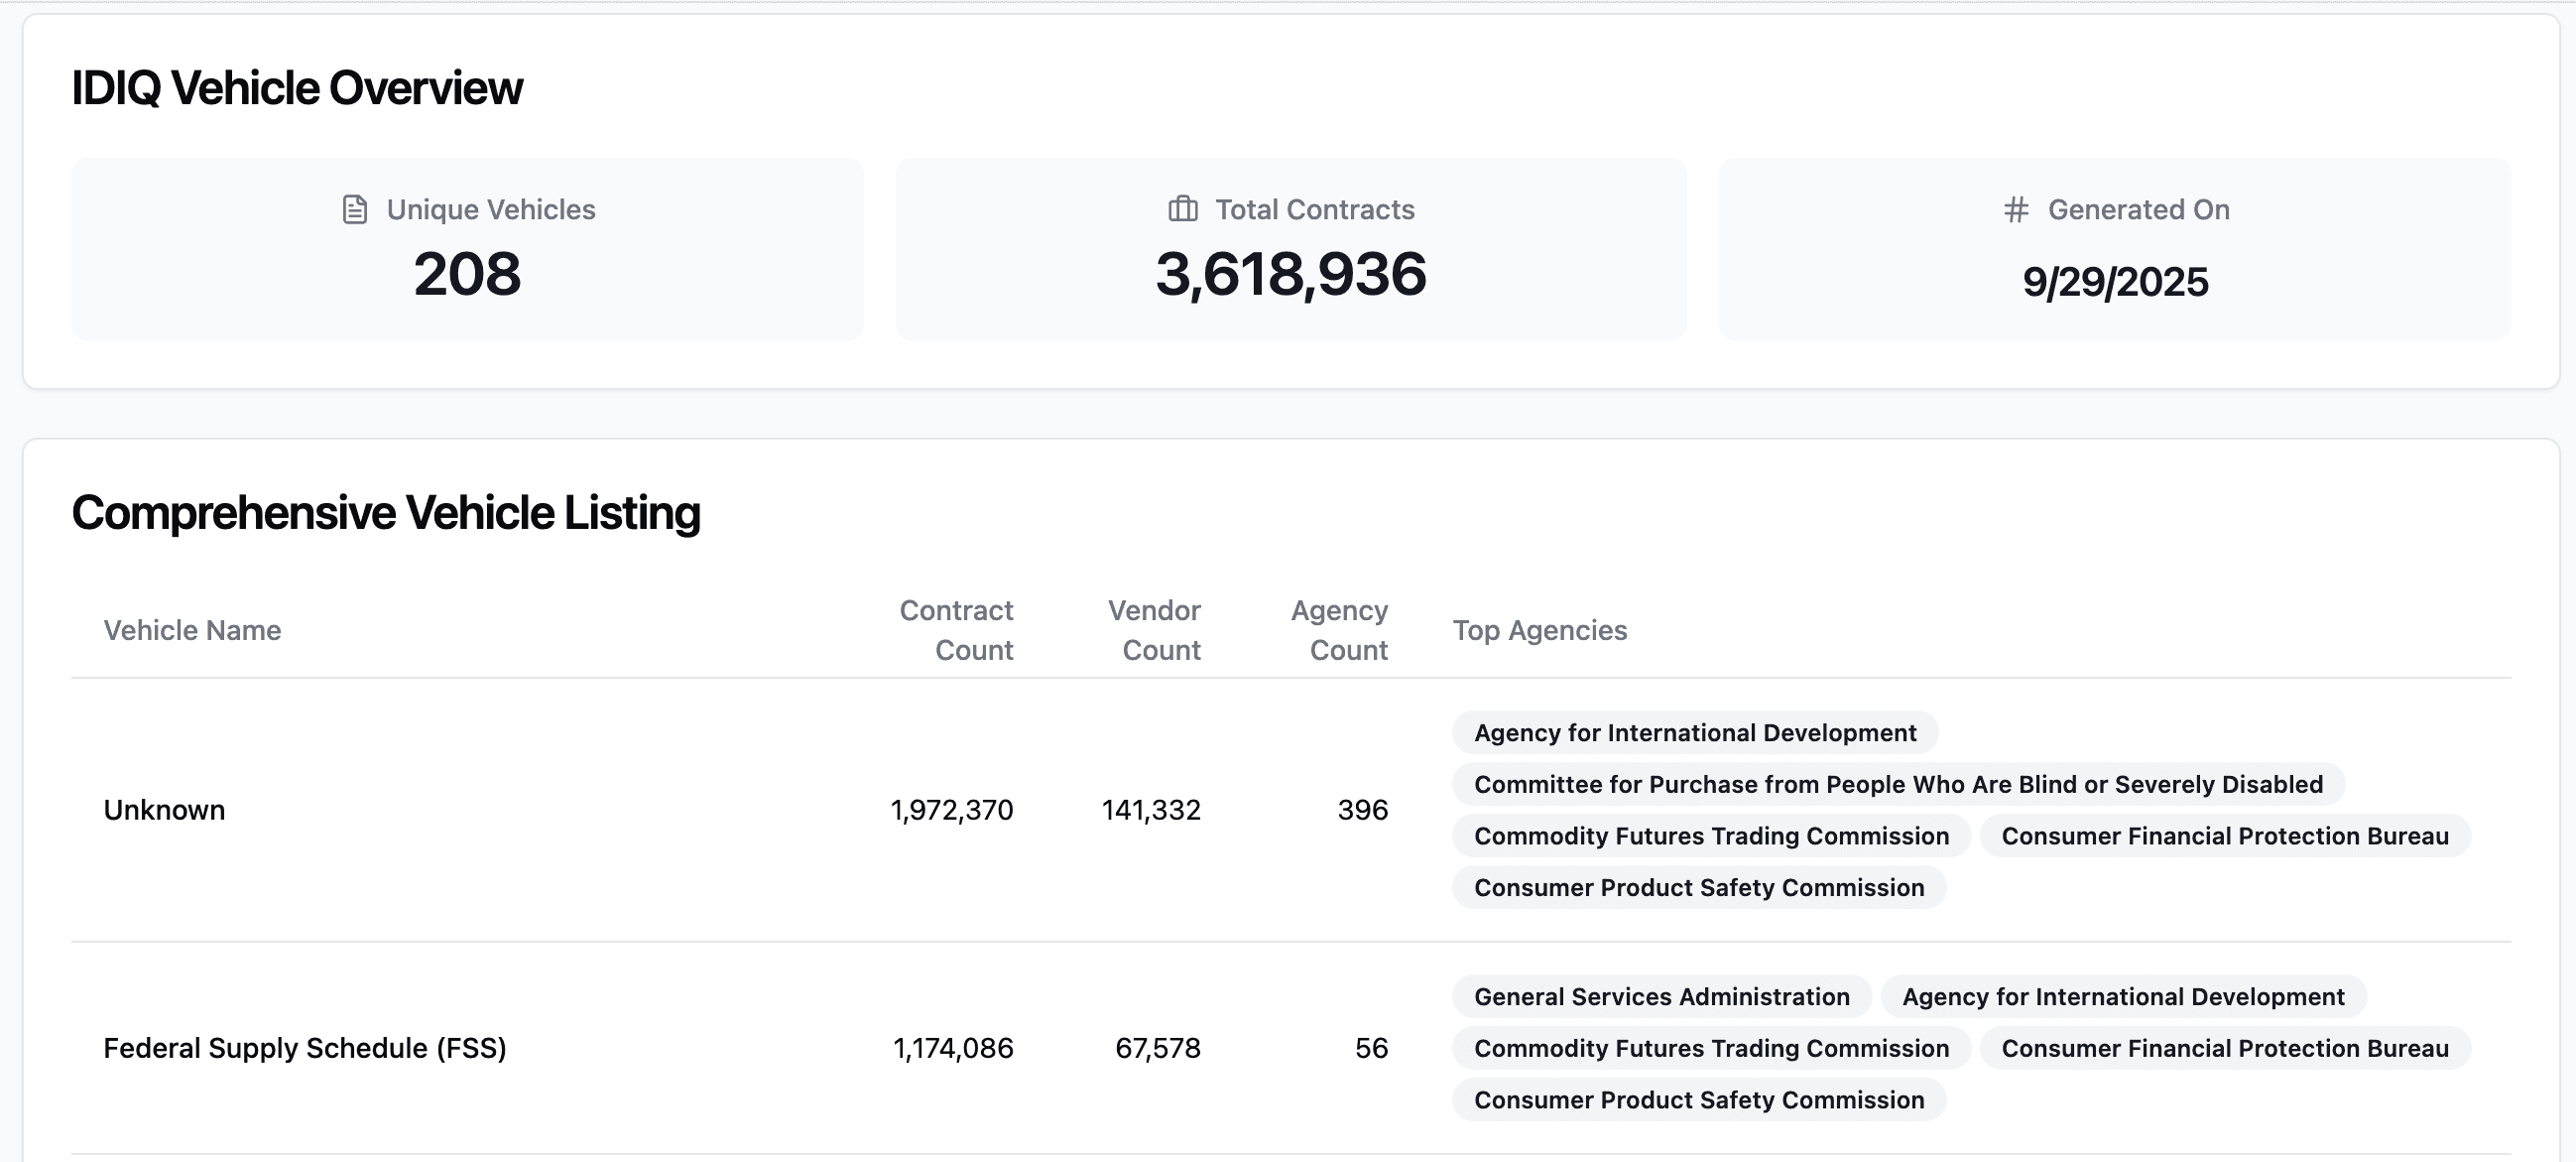This screenshot has width=2576, height=1162.
Task: Click the 1,972,370 contract count cell
Action: [x=951, y=810]
